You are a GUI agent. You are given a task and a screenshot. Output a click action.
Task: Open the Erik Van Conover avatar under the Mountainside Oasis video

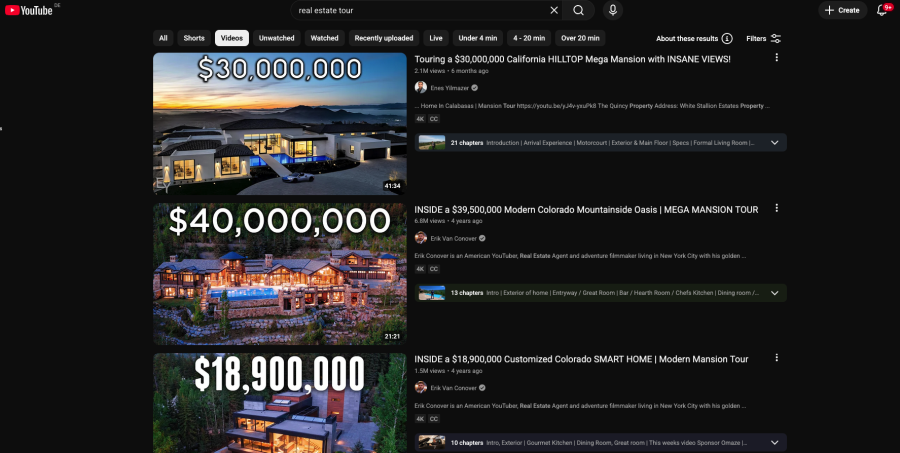(x=421, y=238)
